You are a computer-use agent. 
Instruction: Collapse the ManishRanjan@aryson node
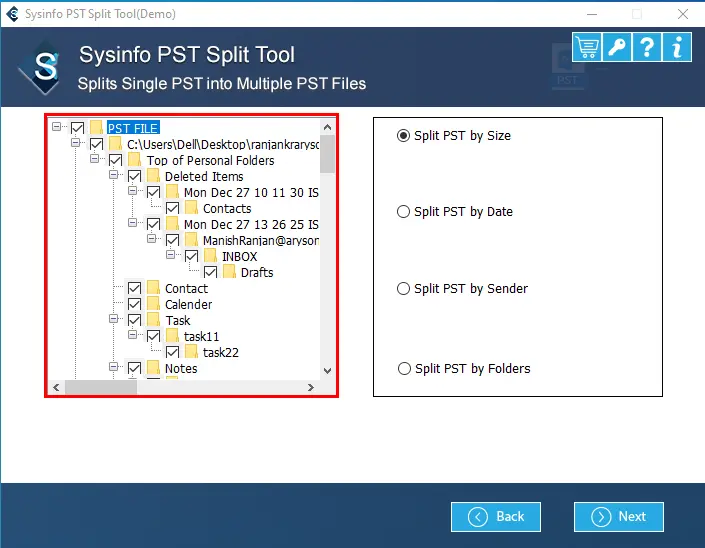[152, 238]
